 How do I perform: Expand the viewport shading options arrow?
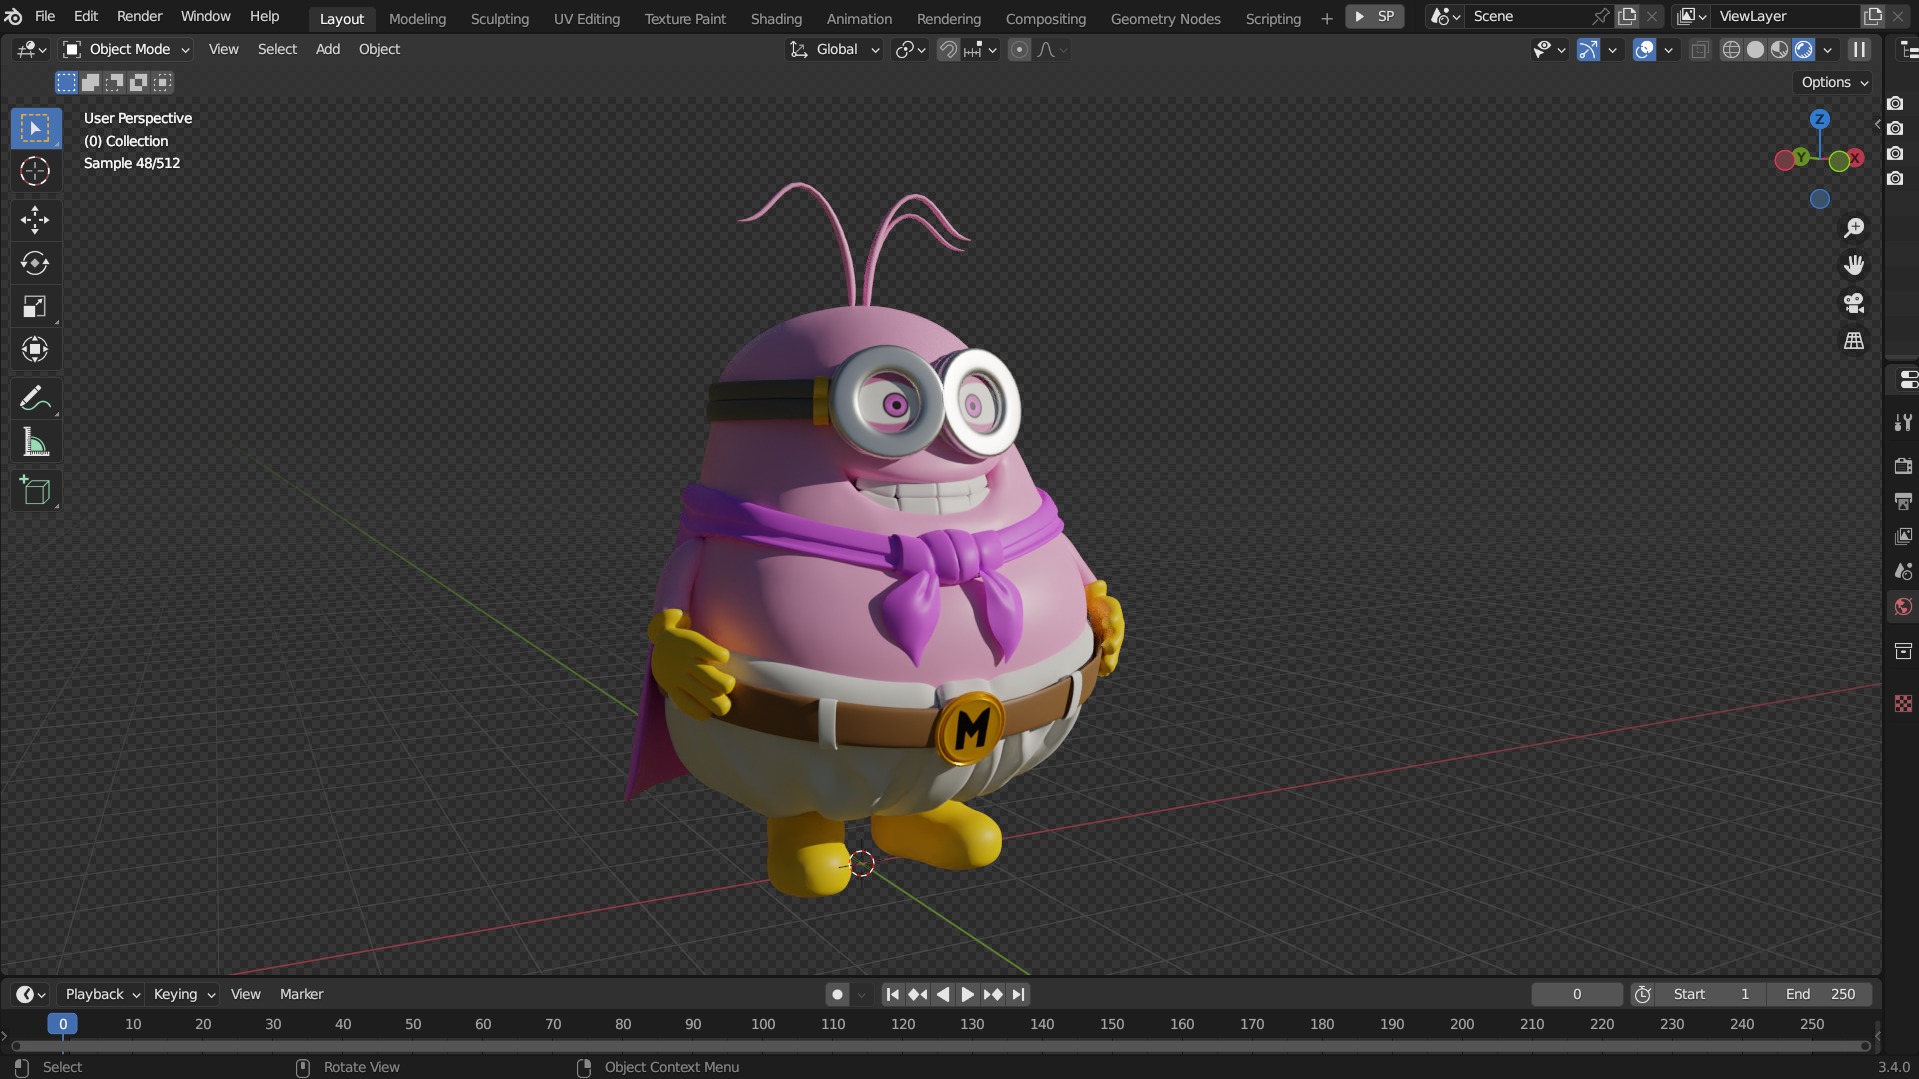click(x=1828, y=49)
